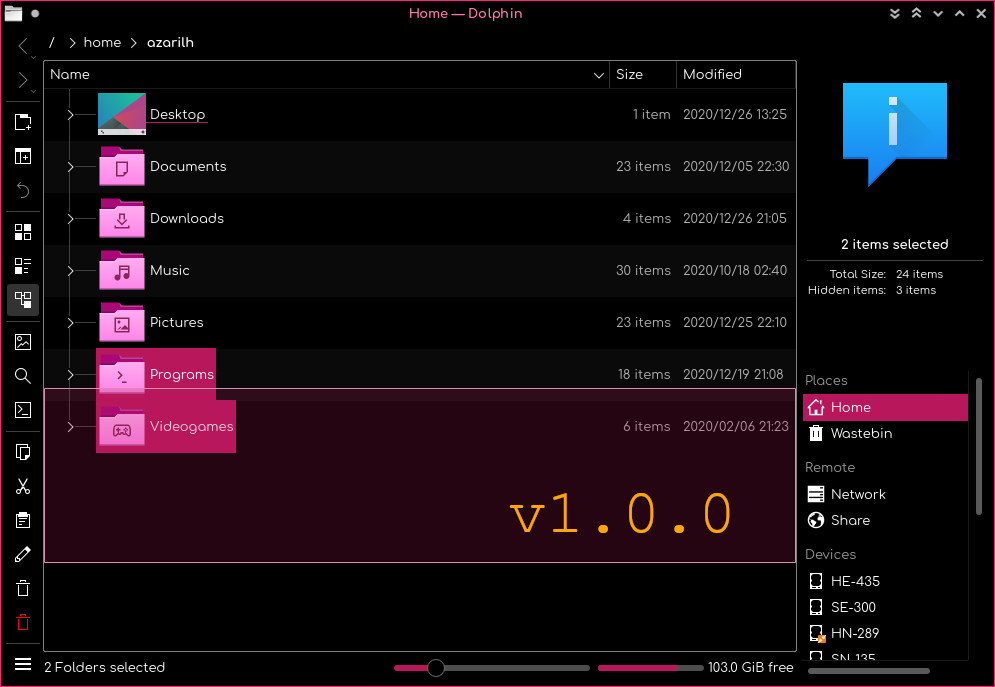The image size is (995, 687).
Task: Open the terminal panel icon
Action: click(23, 410)
